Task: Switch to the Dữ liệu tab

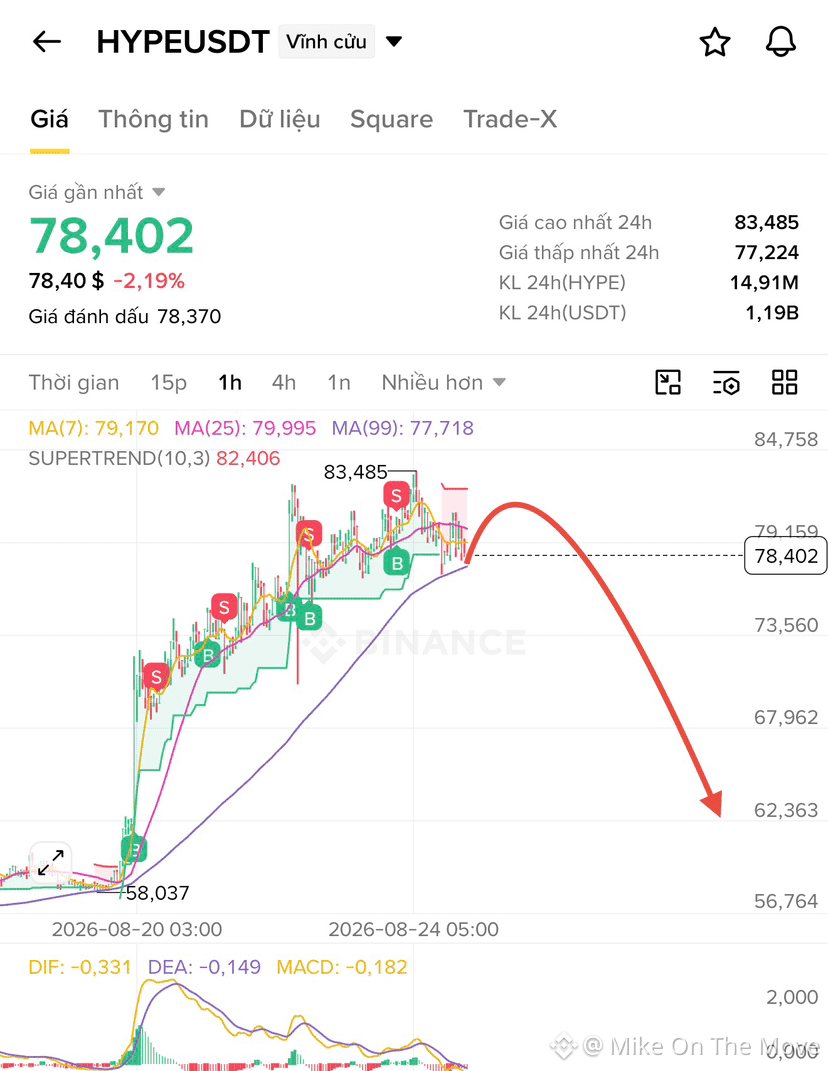Action: tap(279, 120)
